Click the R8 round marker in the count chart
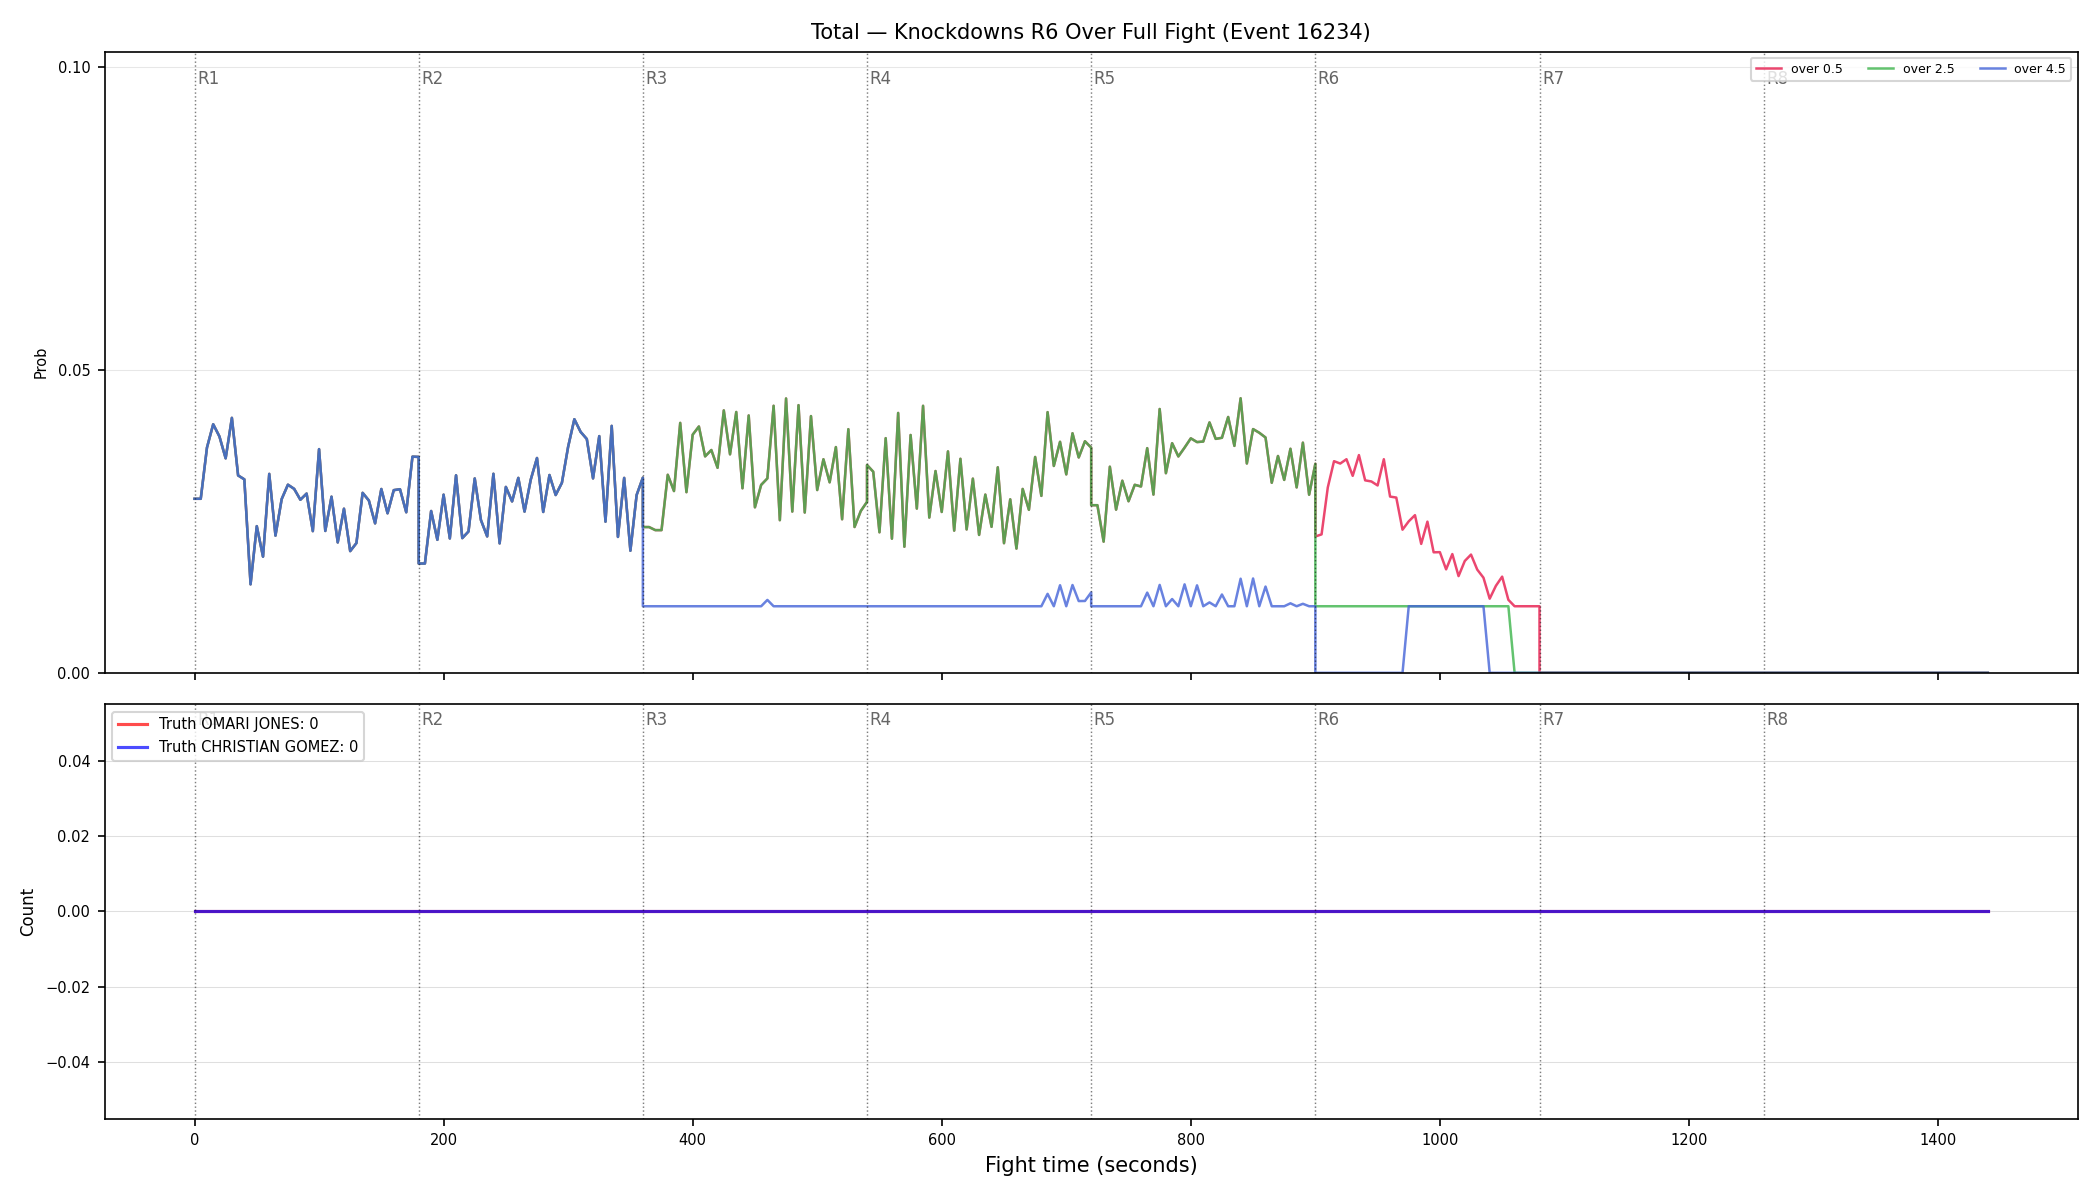 [1777, 719]
